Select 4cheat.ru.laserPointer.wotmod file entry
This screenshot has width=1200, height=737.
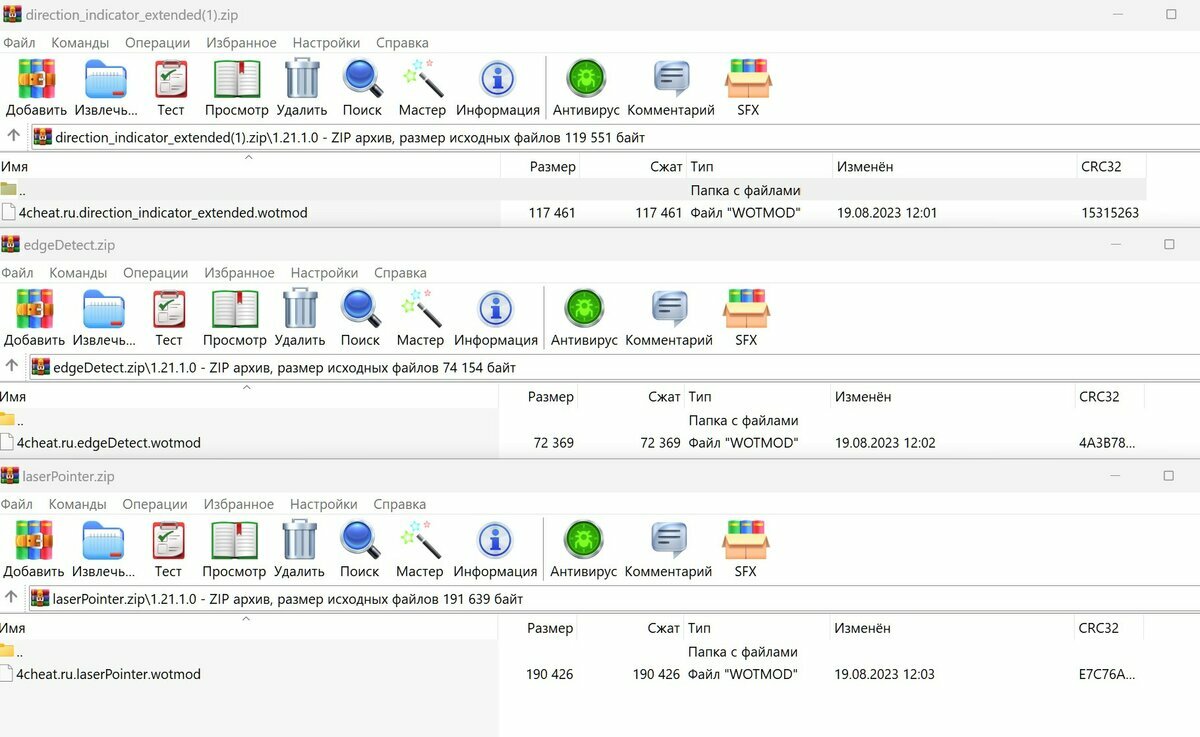click(x=108, y=675)
